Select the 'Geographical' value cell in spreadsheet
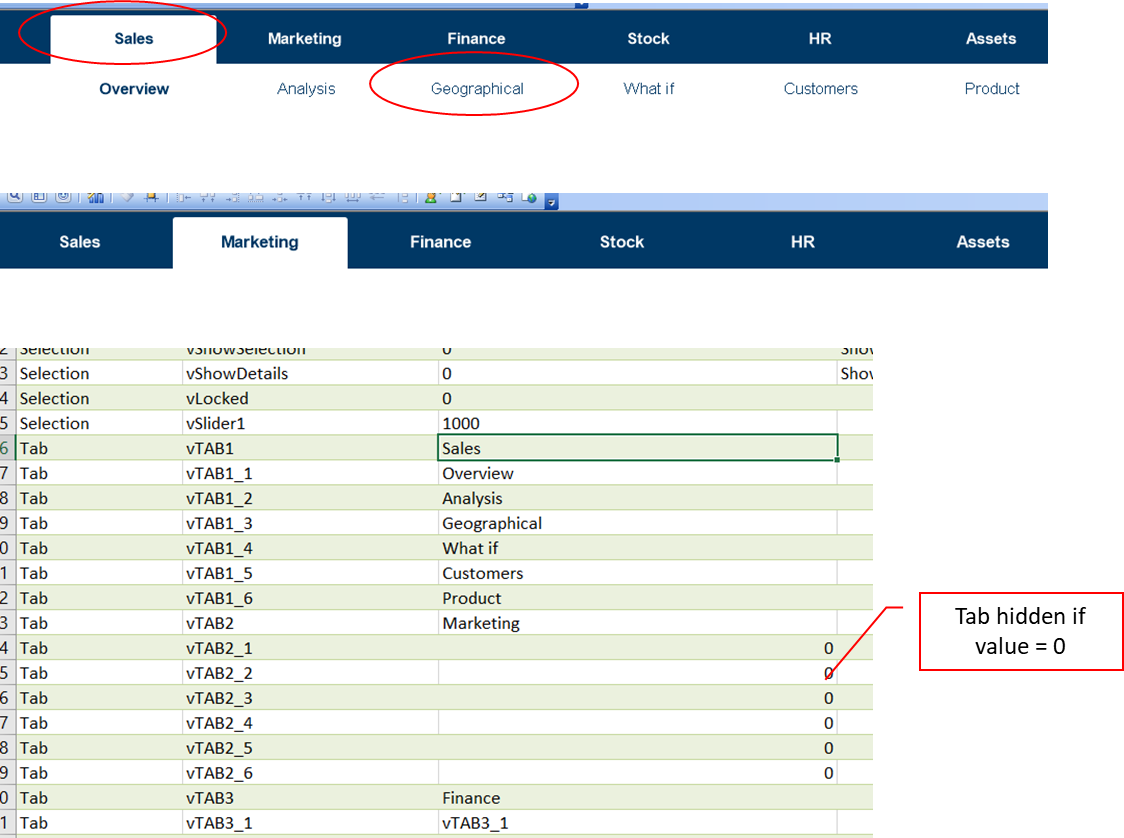1124x838 pixels. click(x=637, y=523)
